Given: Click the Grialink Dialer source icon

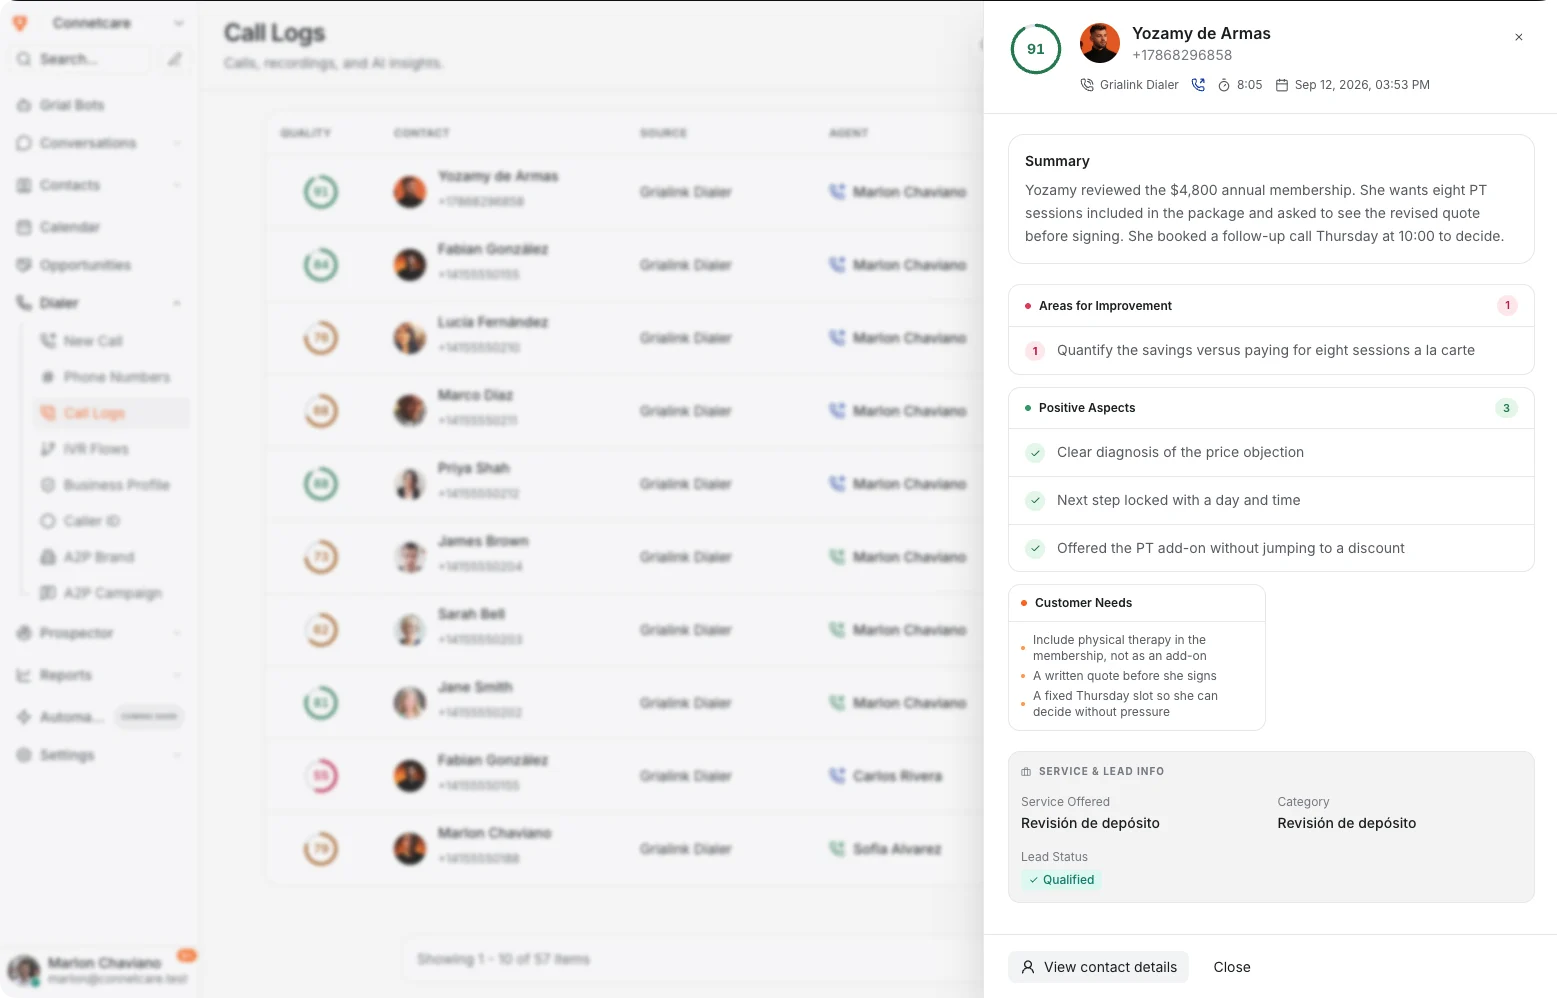Looking at the screenshot, I should 1087,85.
